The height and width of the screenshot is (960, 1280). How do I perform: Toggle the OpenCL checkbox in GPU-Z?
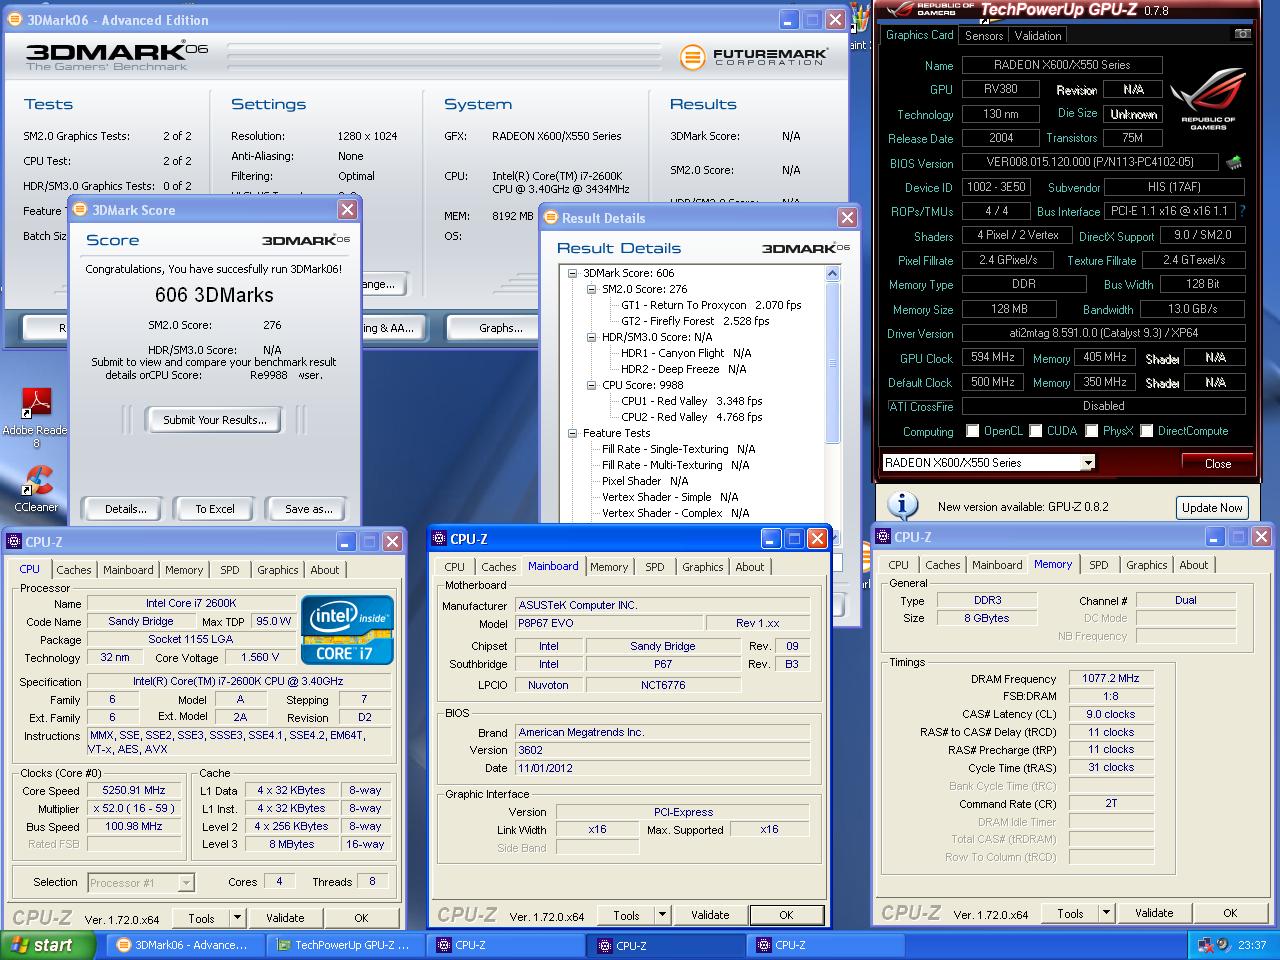(972, 431)
